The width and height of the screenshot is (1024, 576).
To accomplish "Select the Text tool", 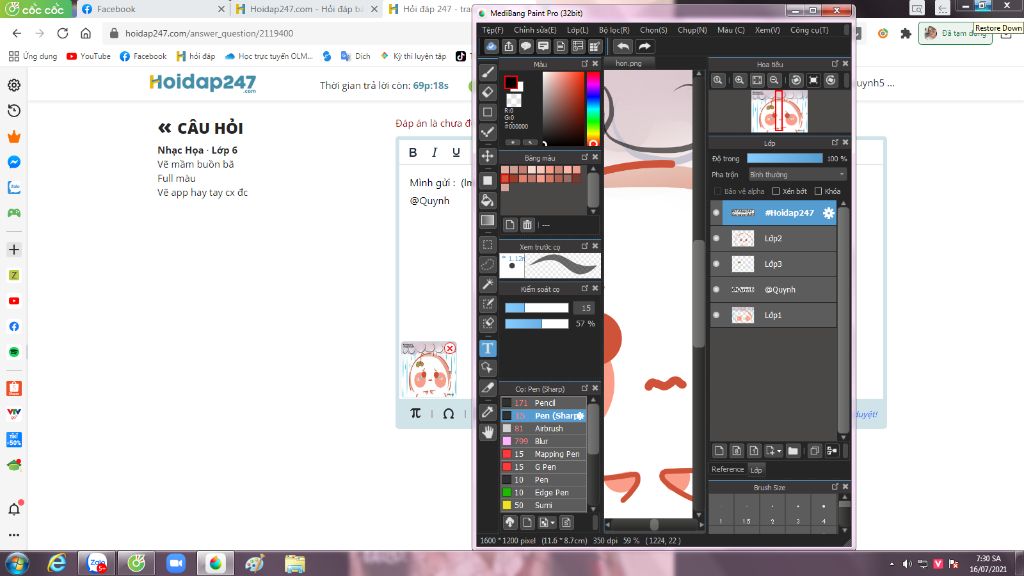I will (487, 348).
